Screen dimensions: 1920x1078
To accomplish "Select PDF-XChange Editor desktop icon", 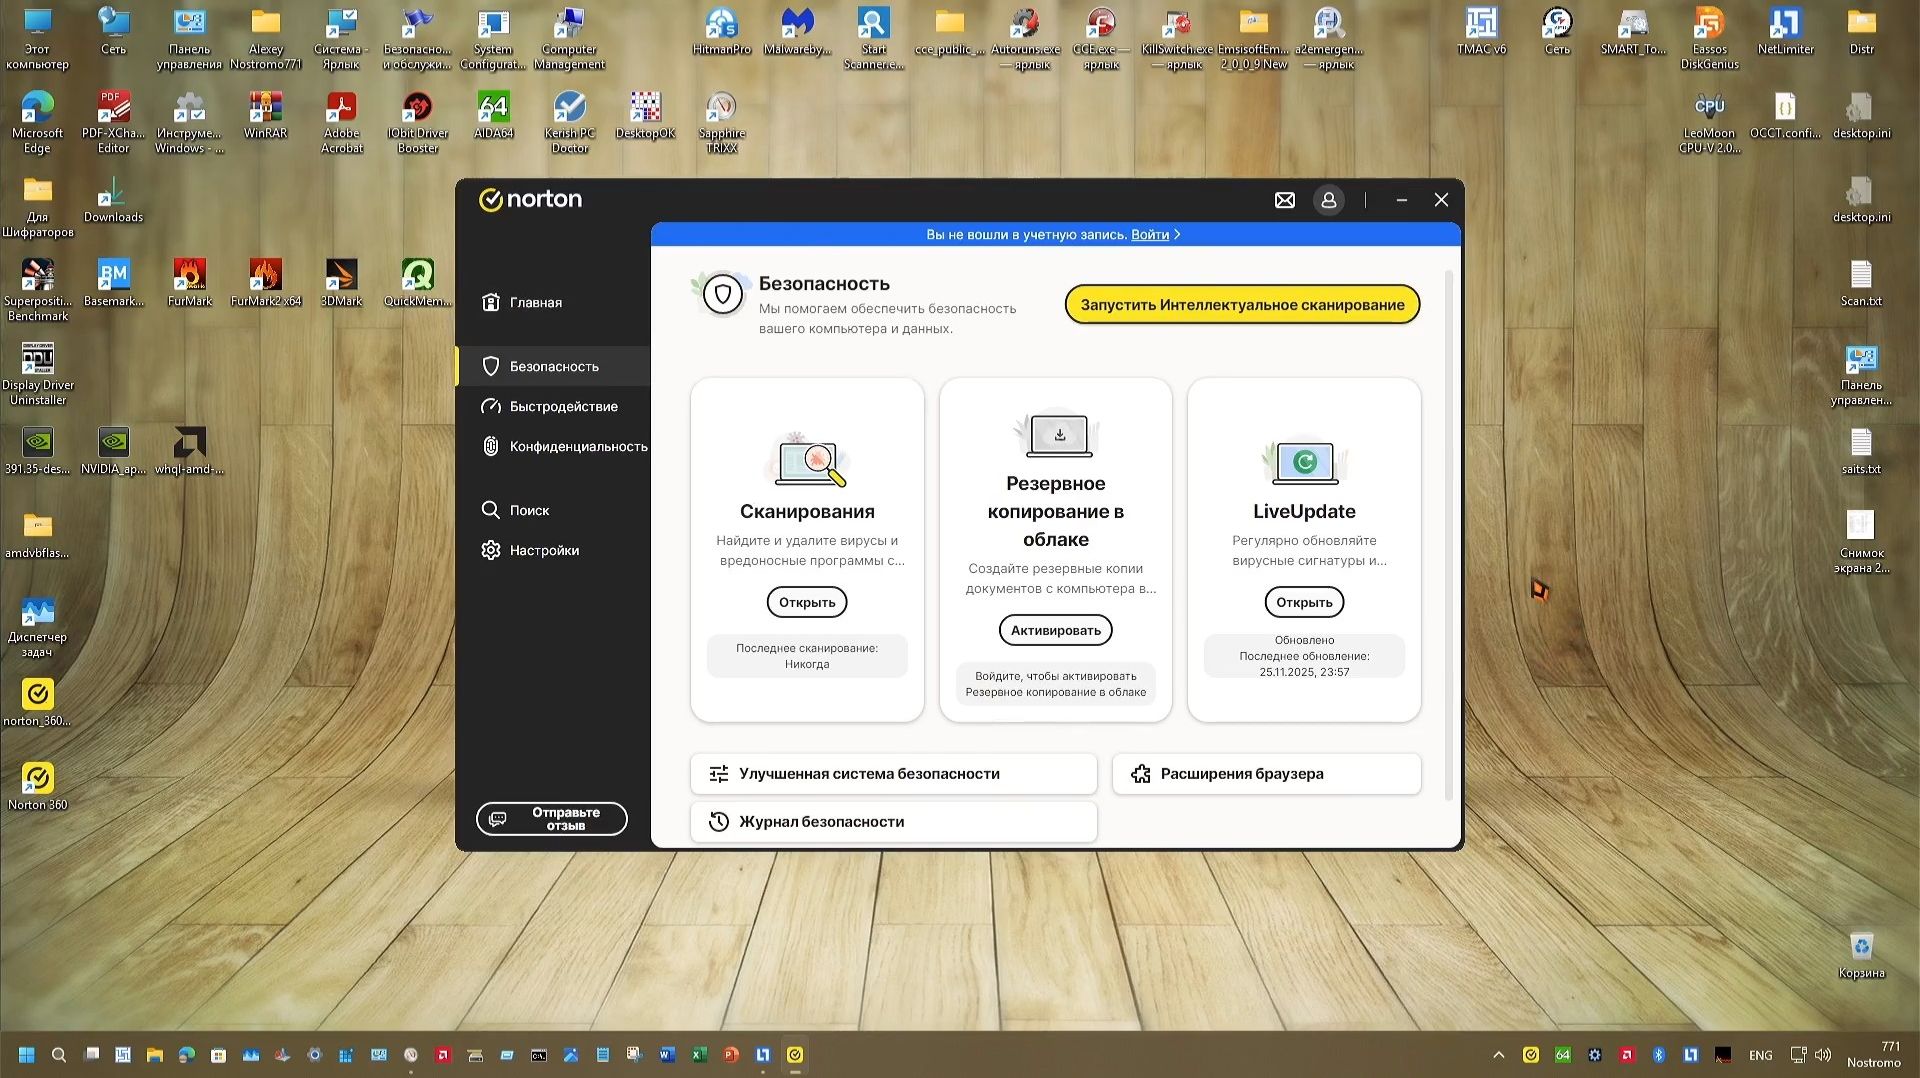I will pyautogui.click(x=113, y=122).
